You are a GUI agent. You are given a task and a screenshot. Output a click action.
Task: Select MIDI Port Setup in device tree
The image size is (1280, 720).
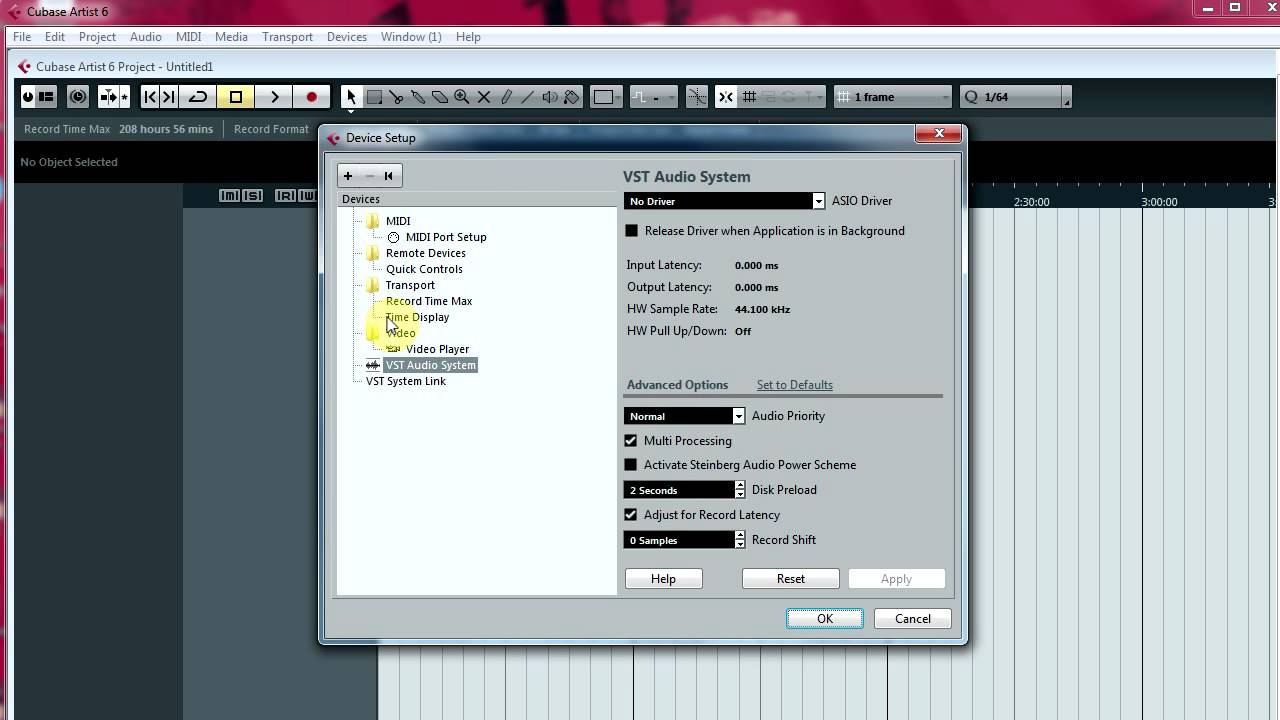pyautogui.click(x=446, y=237)
